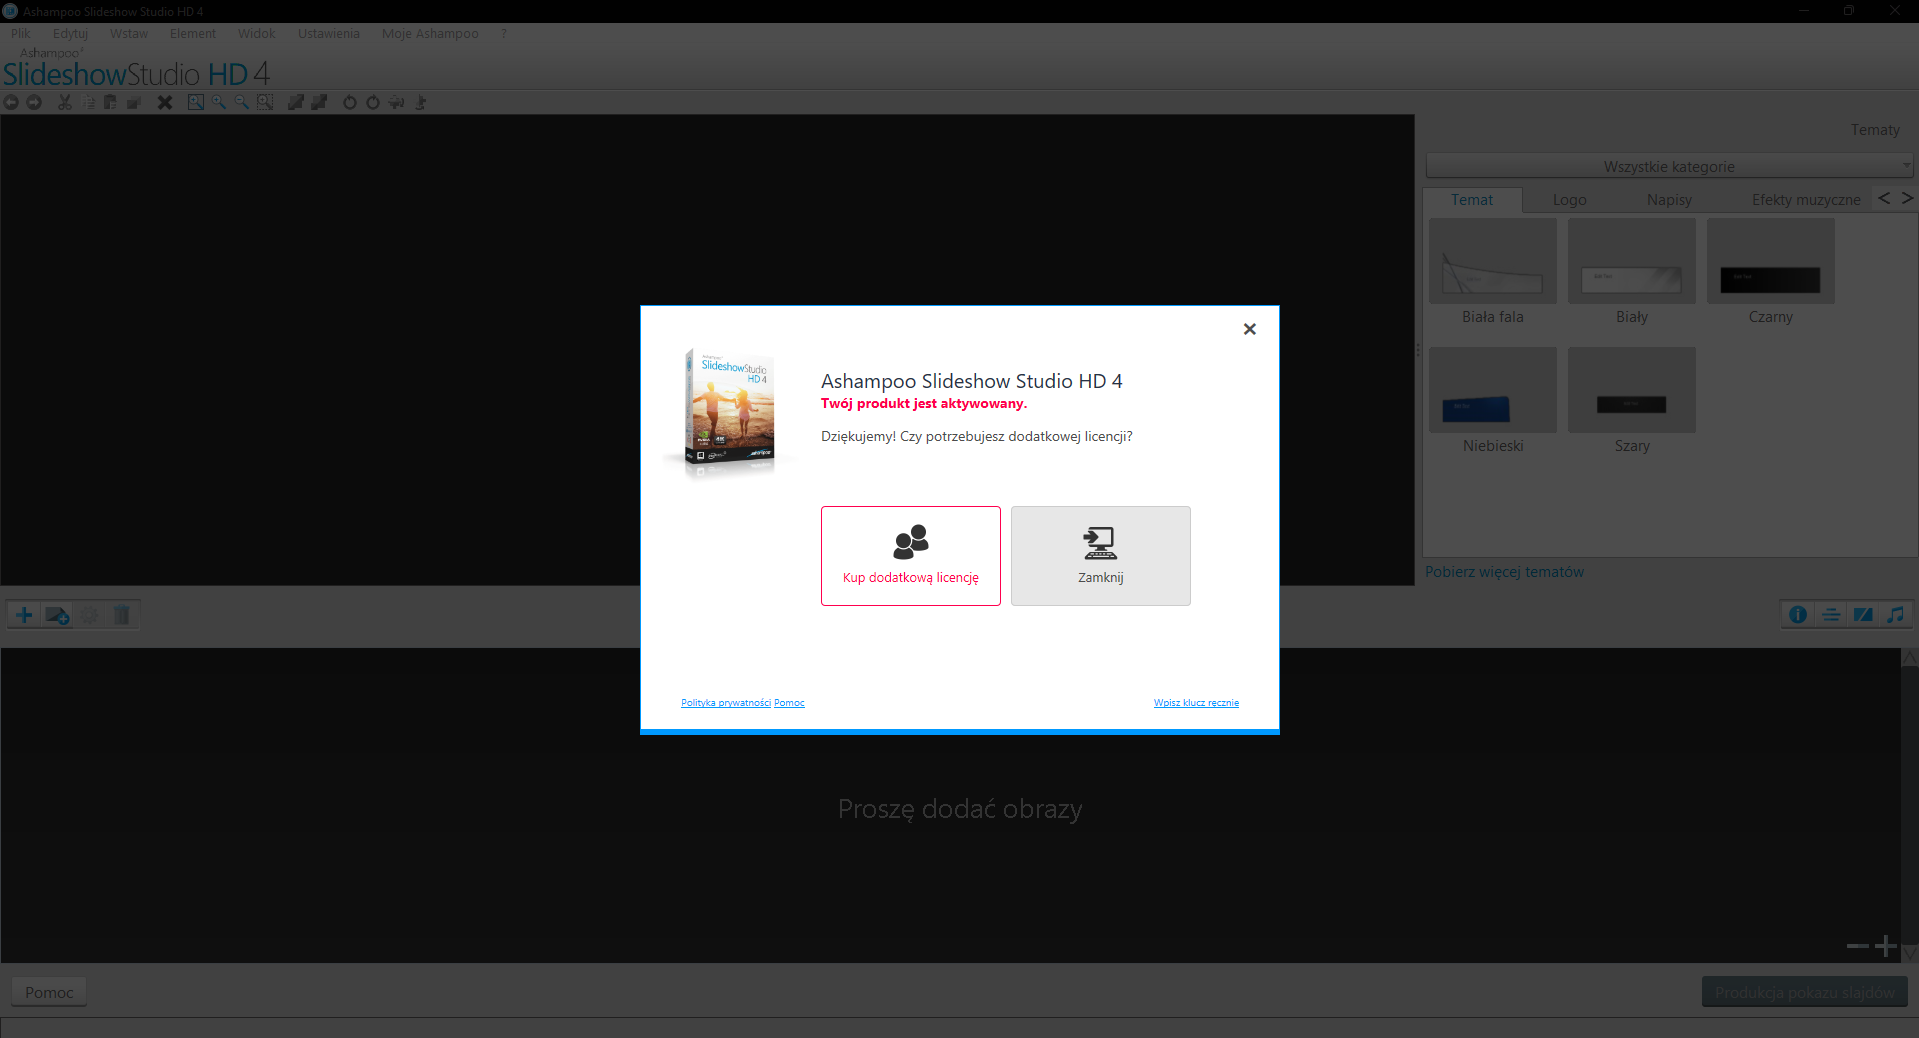Click the blue Info icon
Screen dimensions: 1919x1038
[1798, 615]
